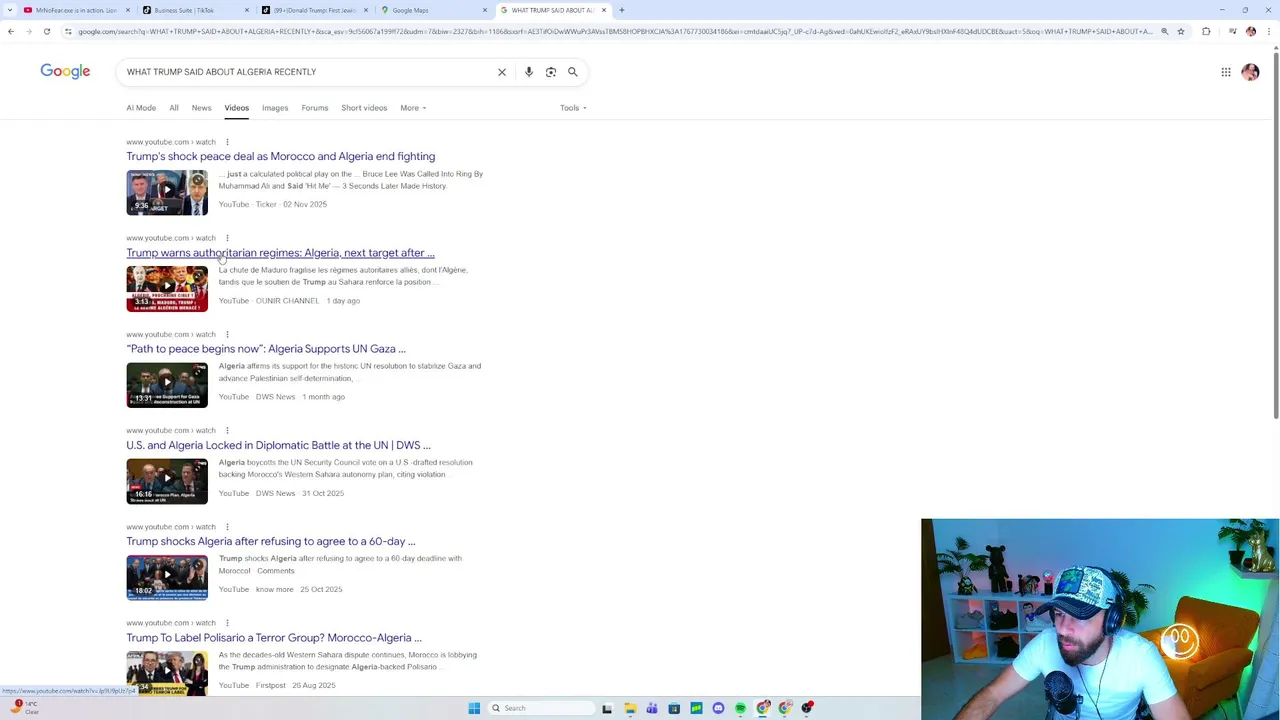The image size is (1280, 720).
Task: Click the browser address bar URL
Action: (615, 31)
